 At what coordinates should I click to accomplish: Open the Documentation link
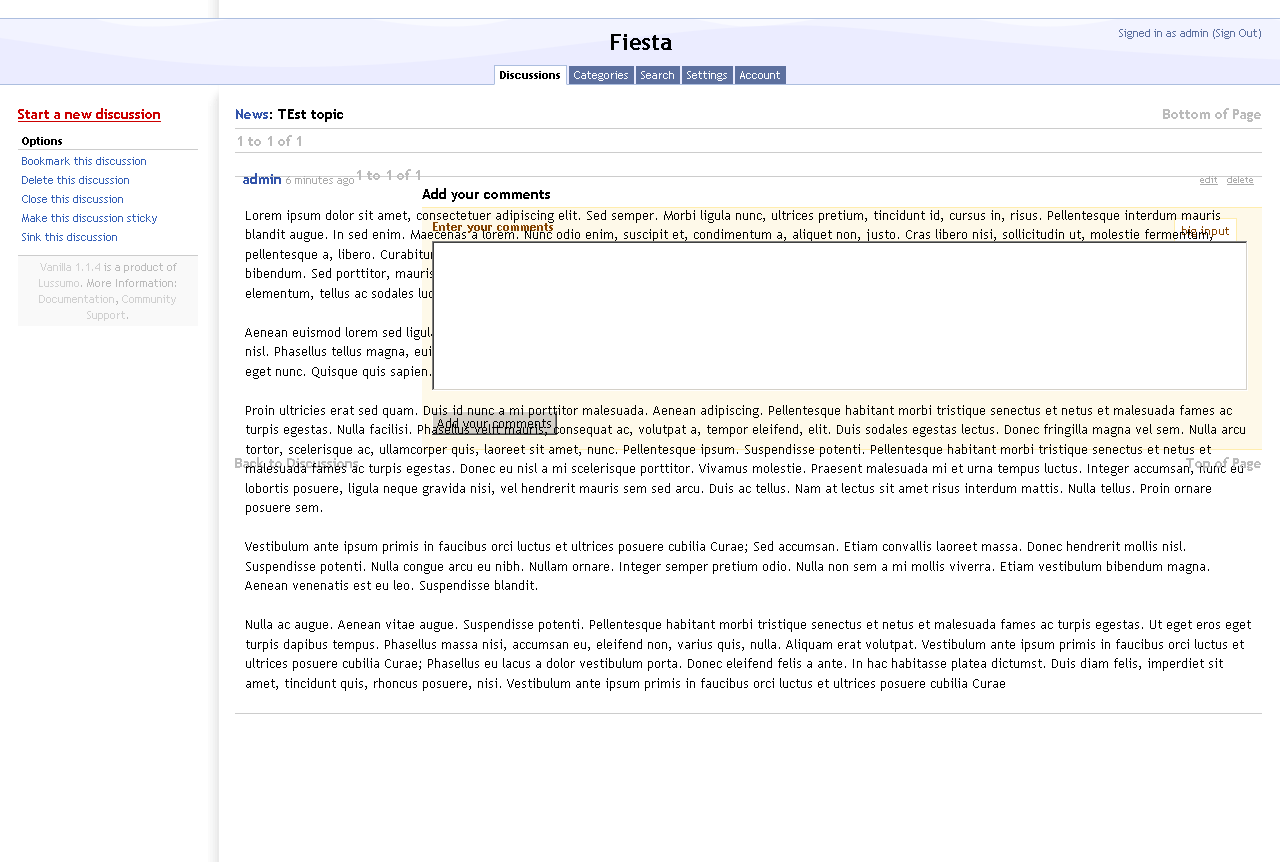76,299
